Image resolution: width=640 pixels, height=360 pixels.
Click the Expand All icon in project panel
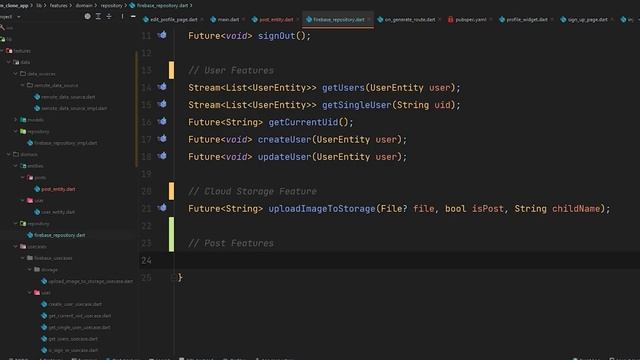tap(98, 16)
